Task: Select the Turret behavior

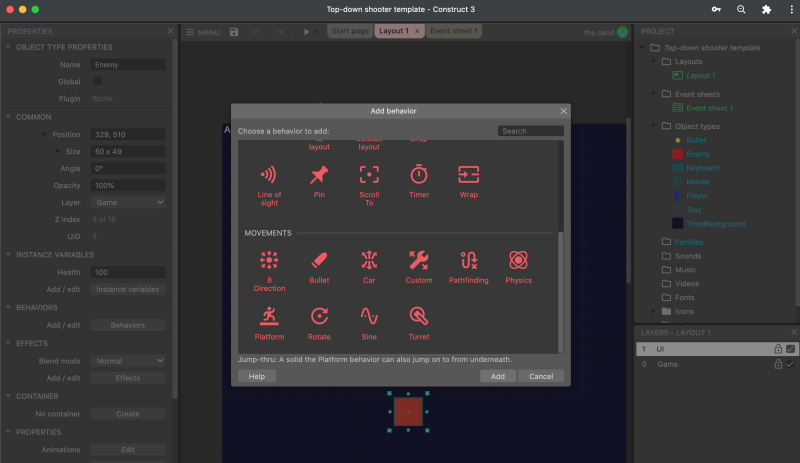Action: click(x=419, y=324)
